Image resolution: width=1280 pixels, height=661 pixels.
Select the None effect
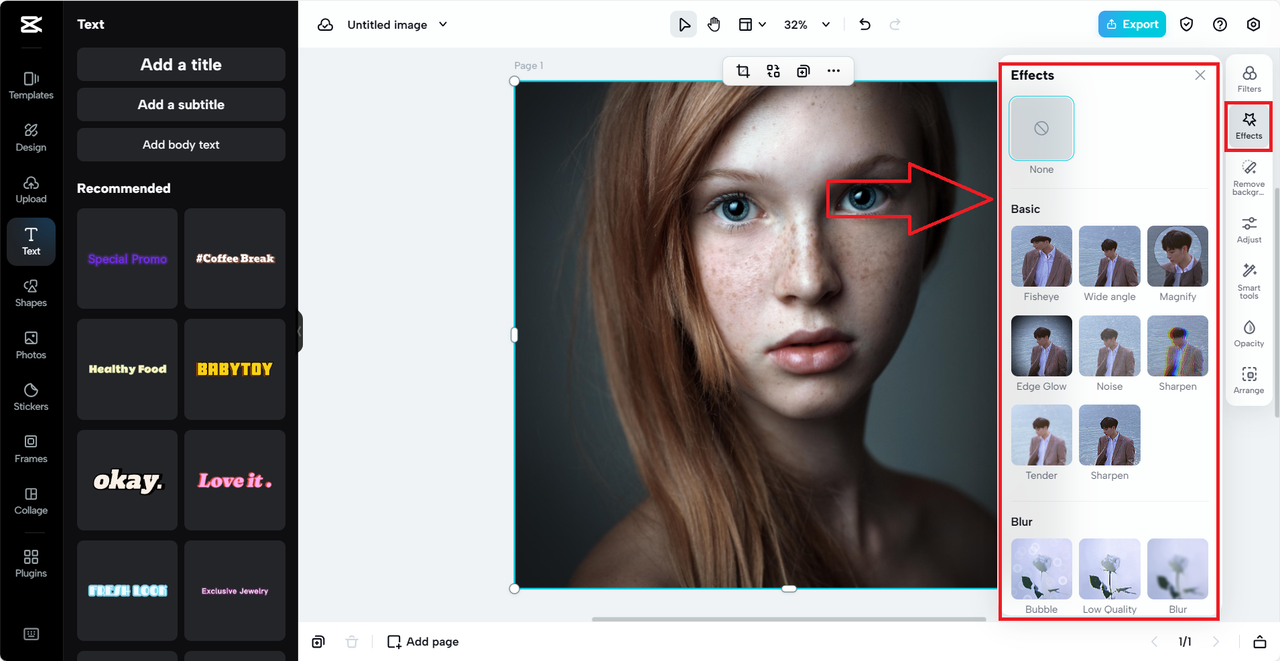tap(1042, 129)
